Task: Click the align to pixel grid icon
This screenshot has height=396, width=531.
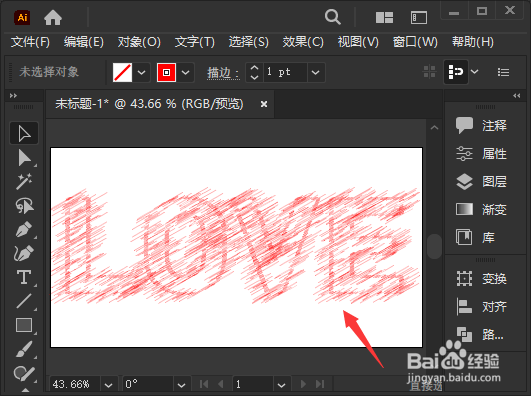Action: pyautogui.click(x=429, y=72)
